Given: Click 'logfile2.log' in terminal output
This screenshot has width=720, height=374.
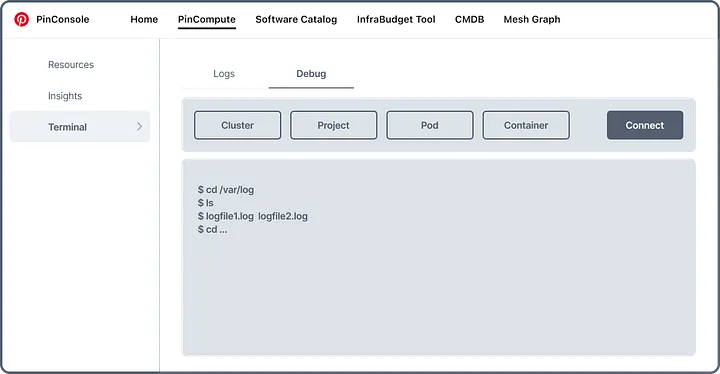Looking at the screenshot, I should (283, 216).
